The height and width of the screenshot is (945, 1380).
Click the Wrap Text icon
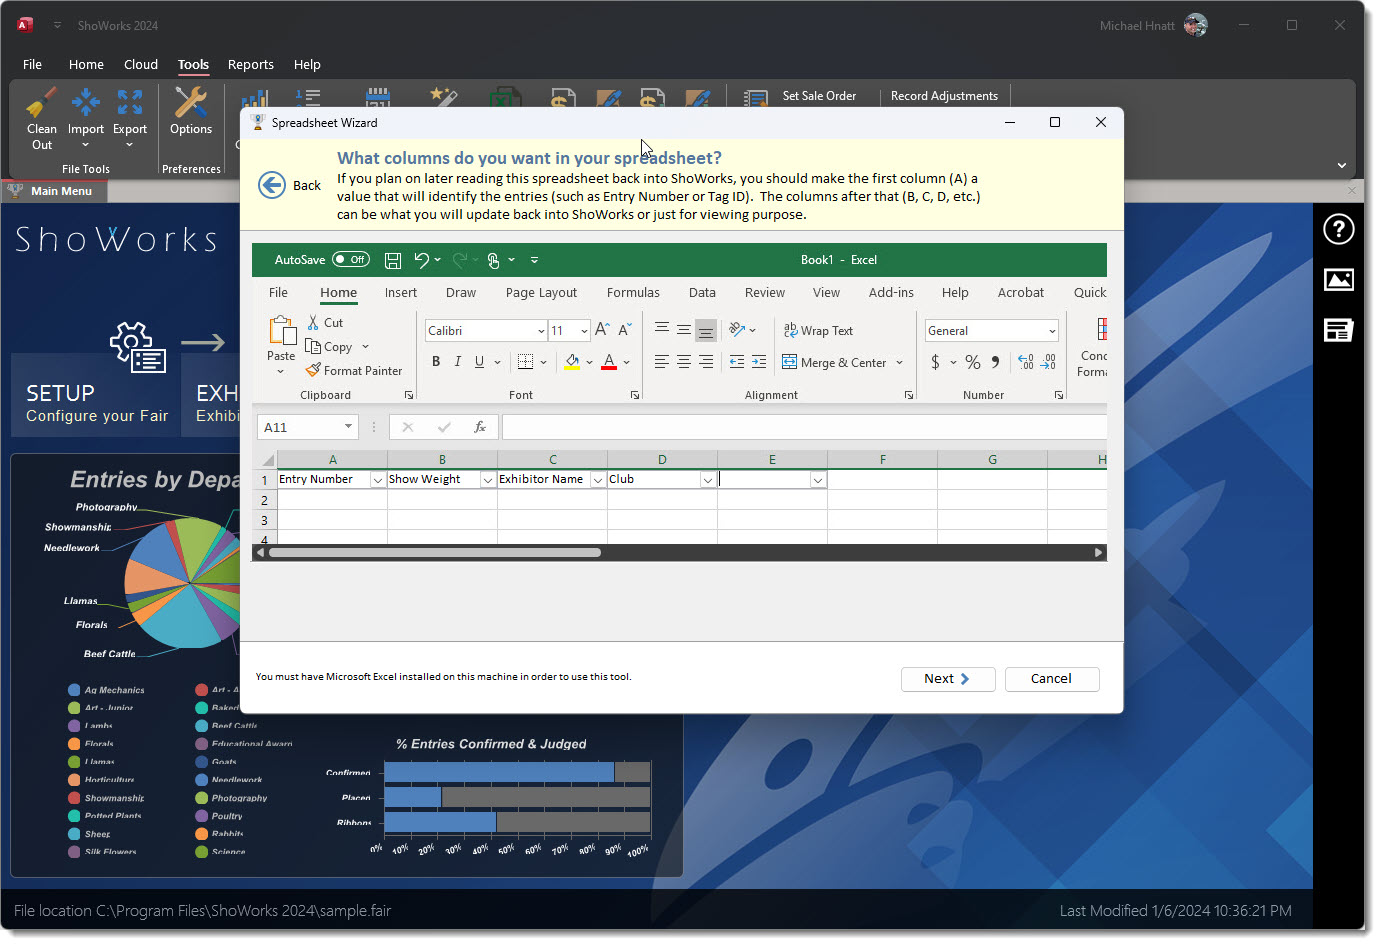[790, 330]
